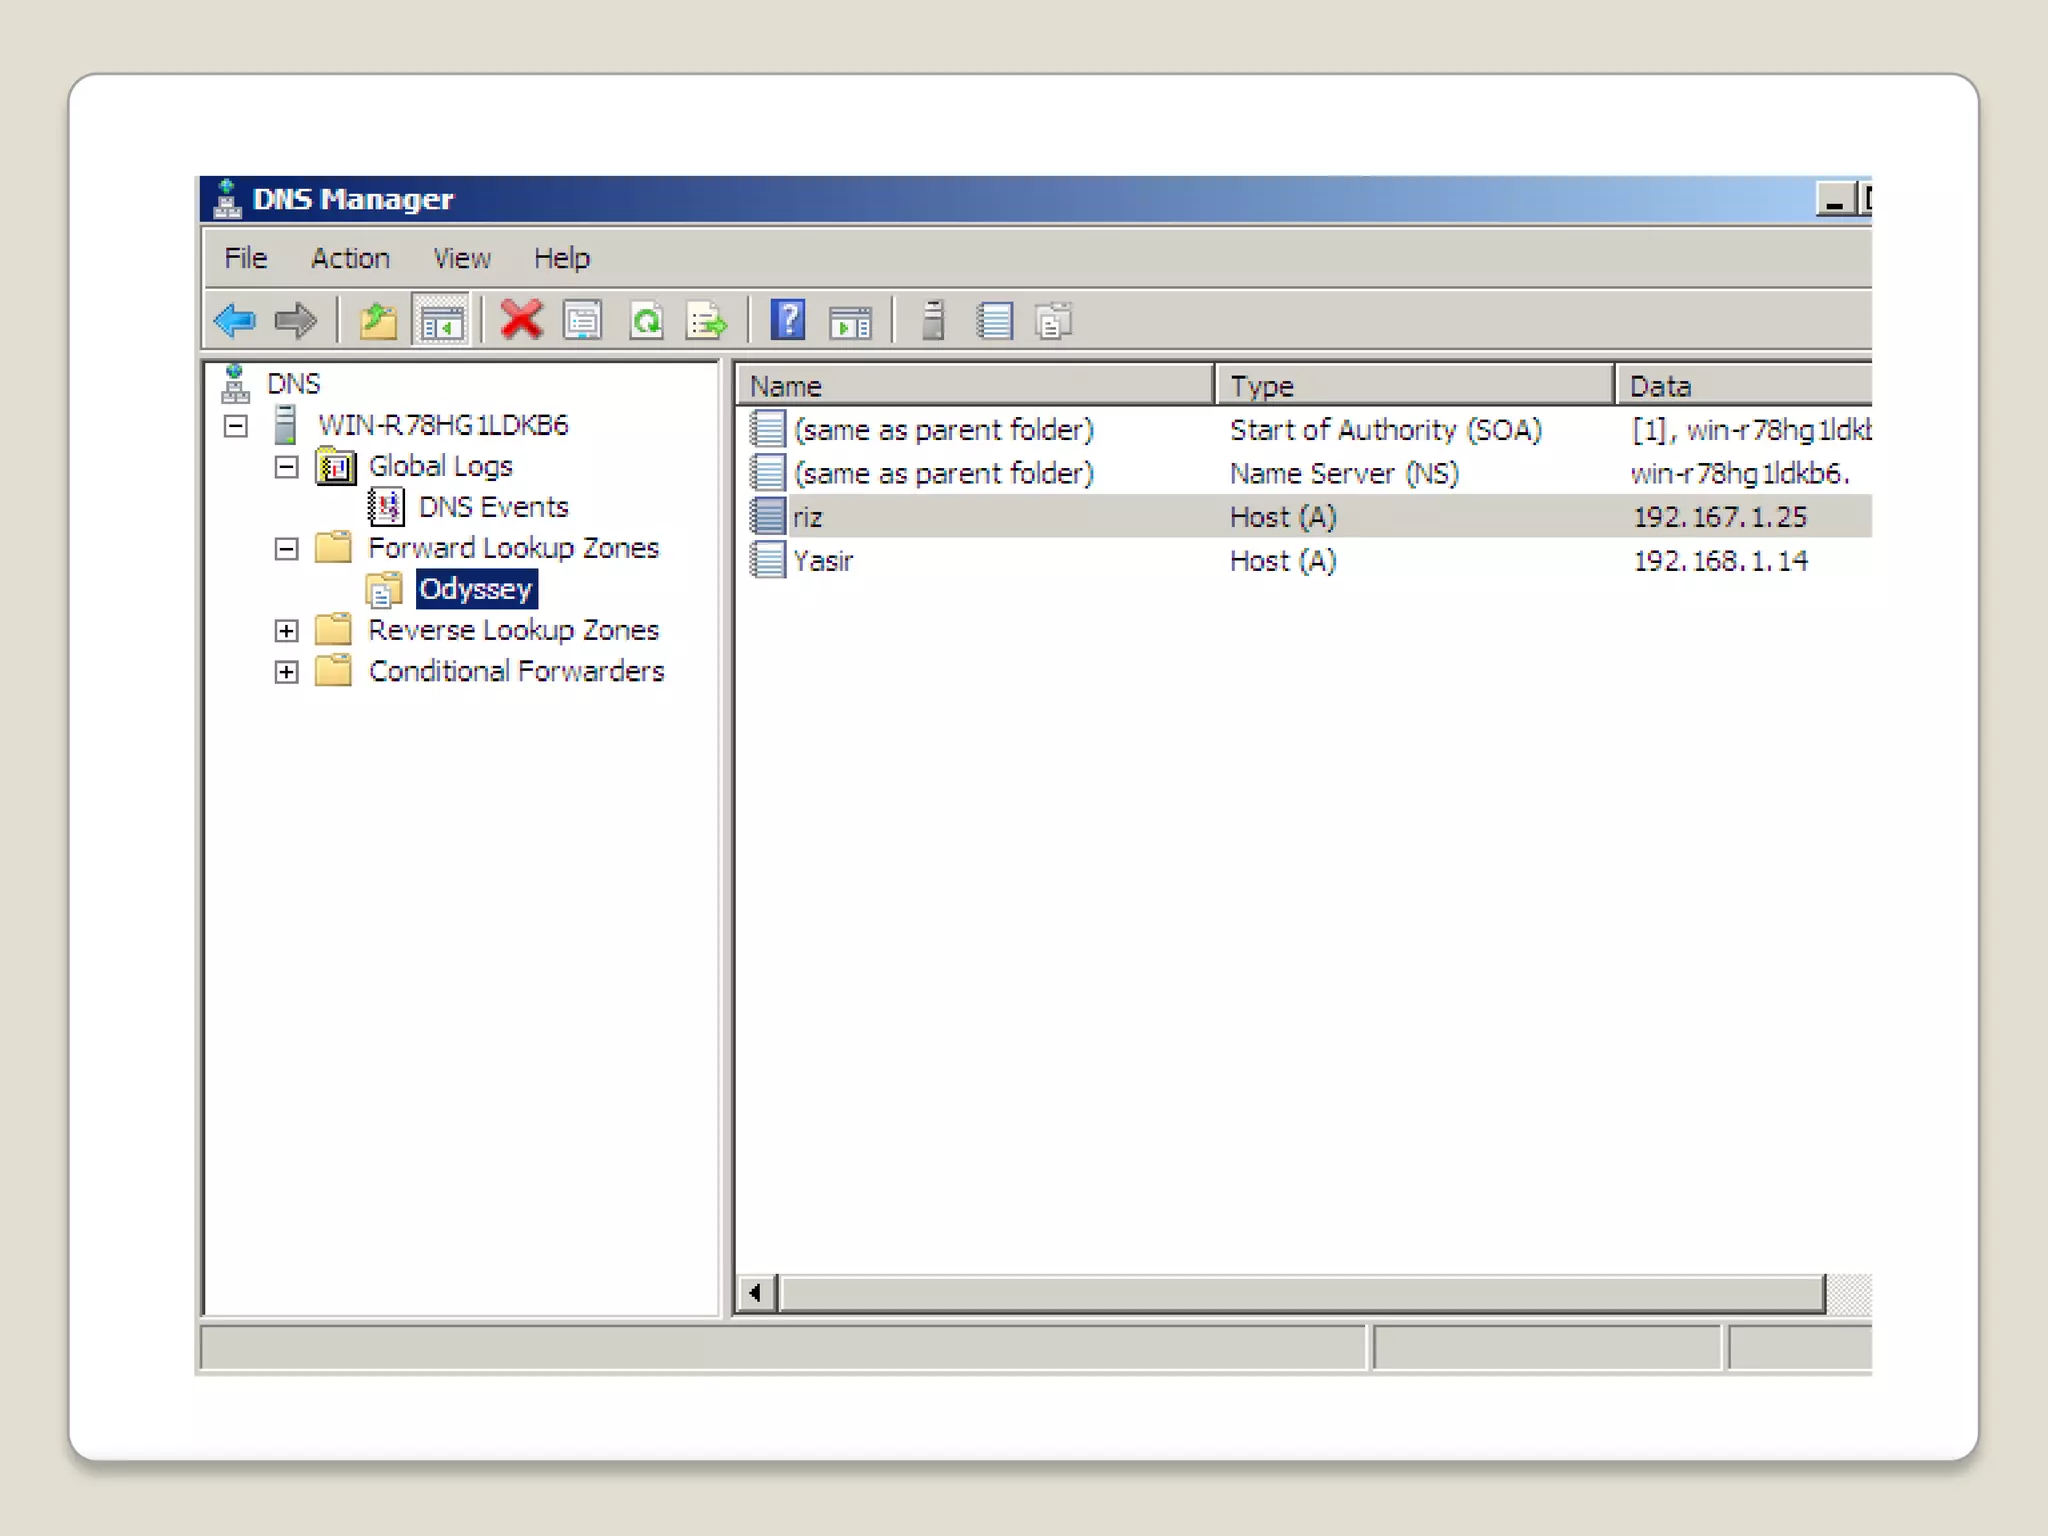This screenshot has width=2048, height=1536.
Task: Open the View menu
Action: pyautogui.click(x=461, y=259)
